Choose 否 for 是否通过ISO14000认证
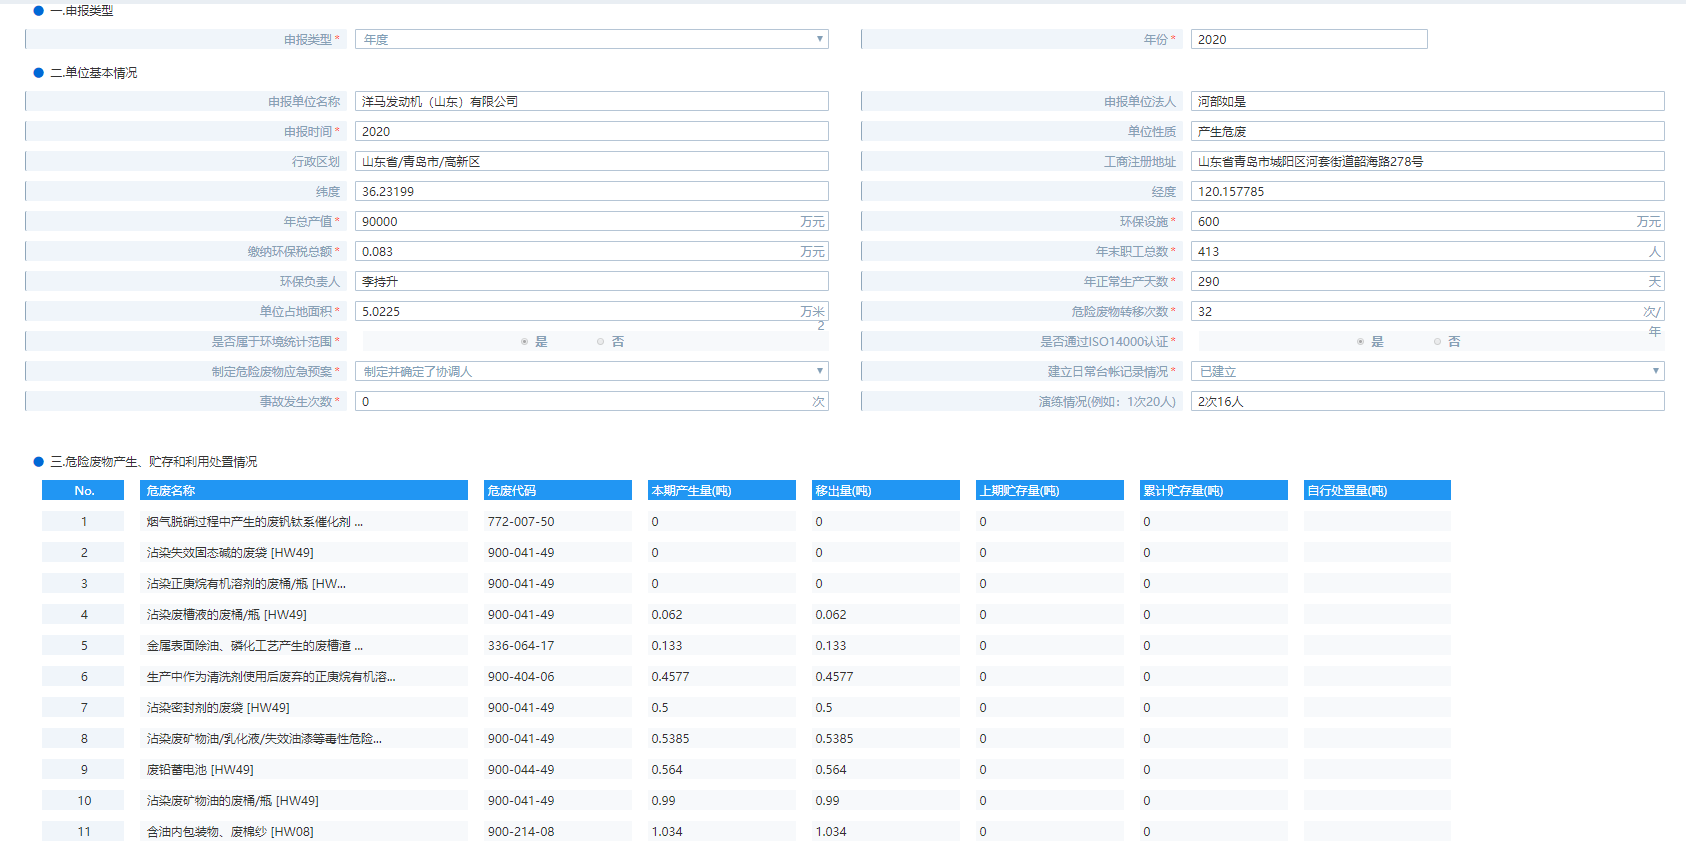1686x848 pixels. (x=1437, y=342)
